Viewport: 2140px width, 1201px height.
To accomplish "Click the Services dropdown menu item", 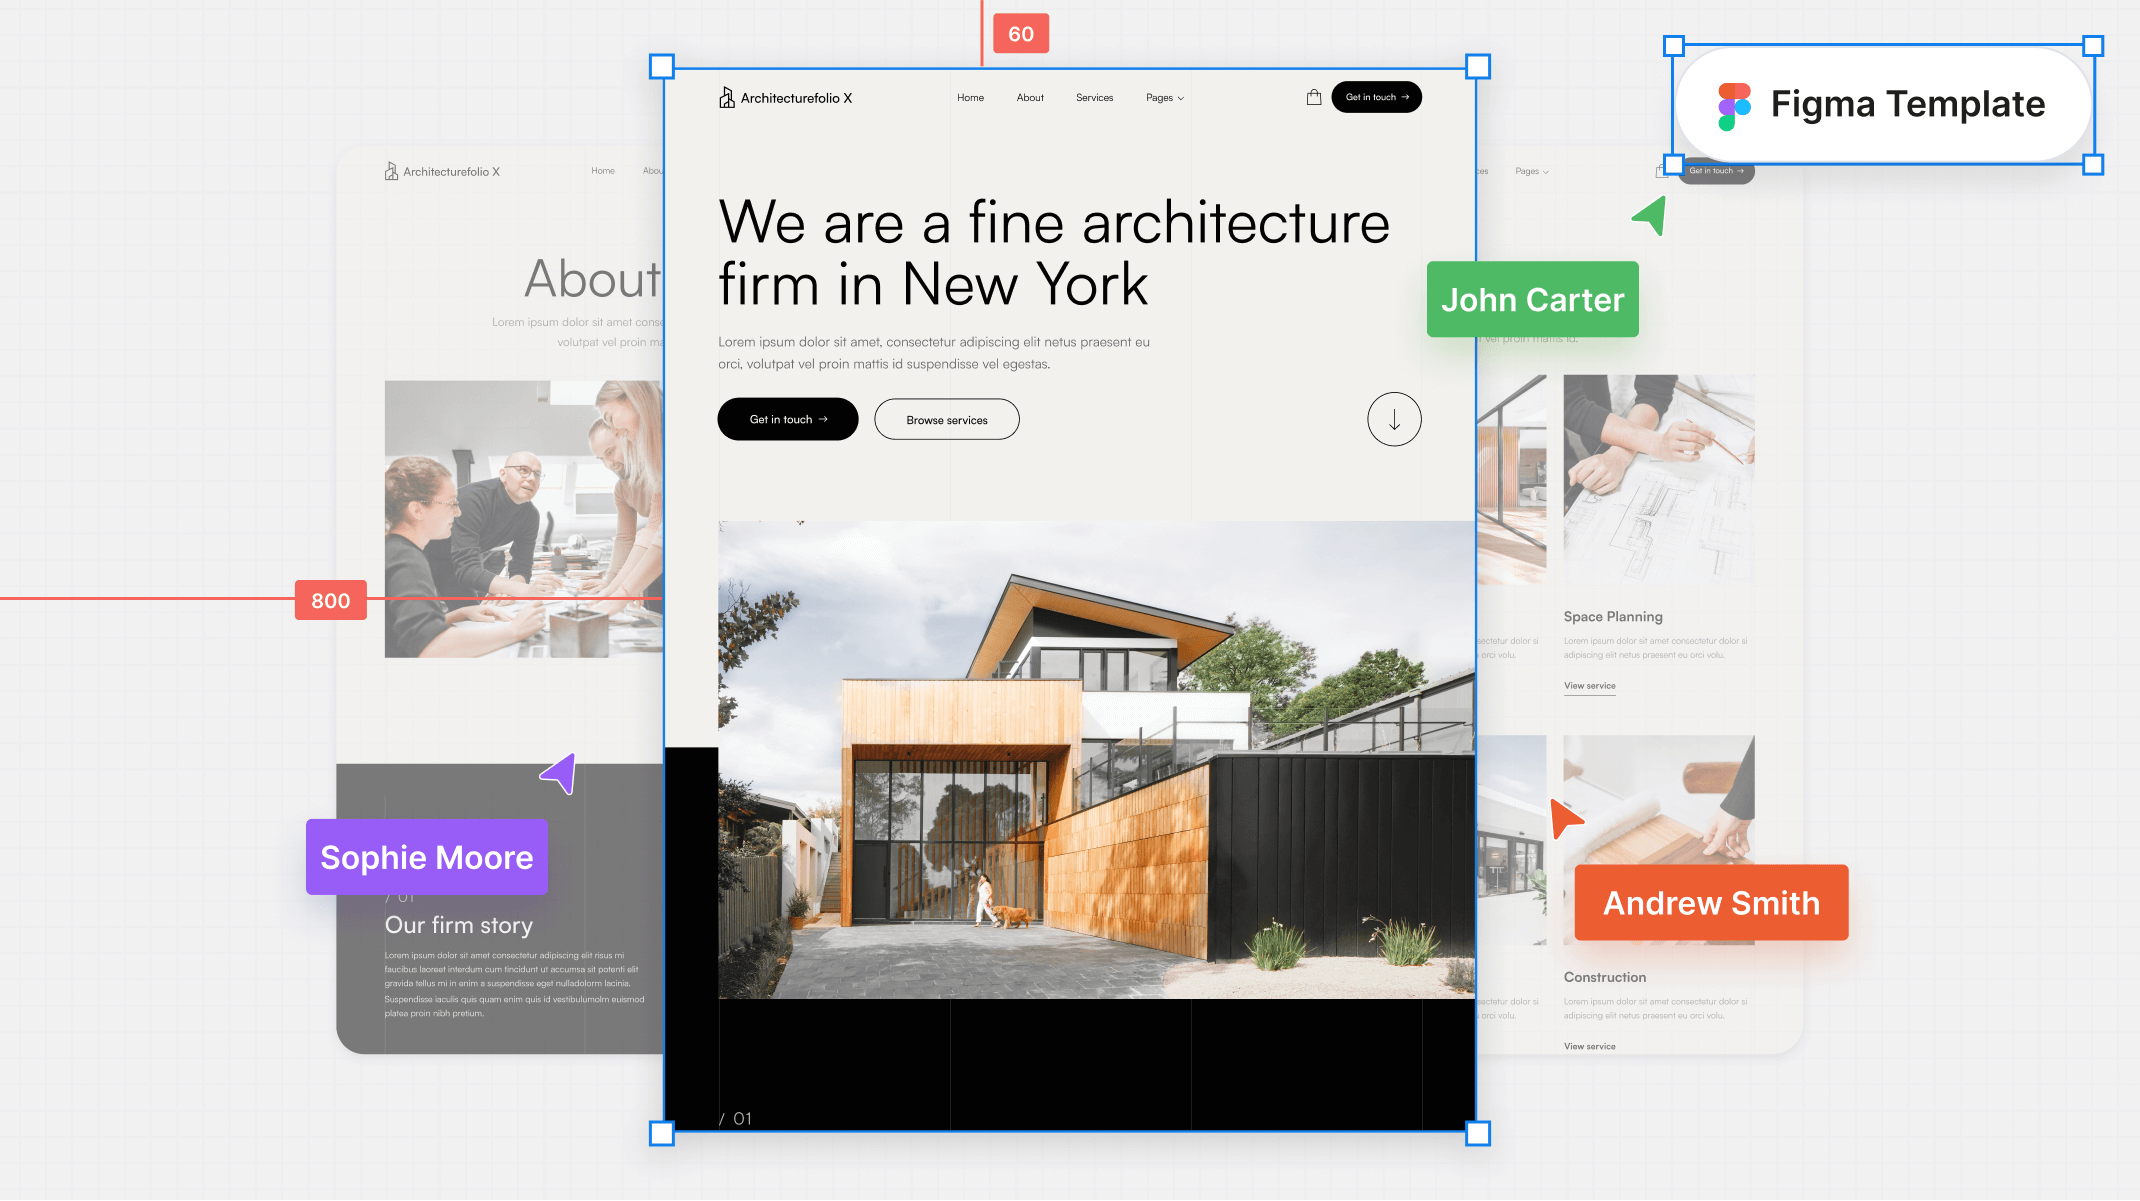I will [1095, 97].
